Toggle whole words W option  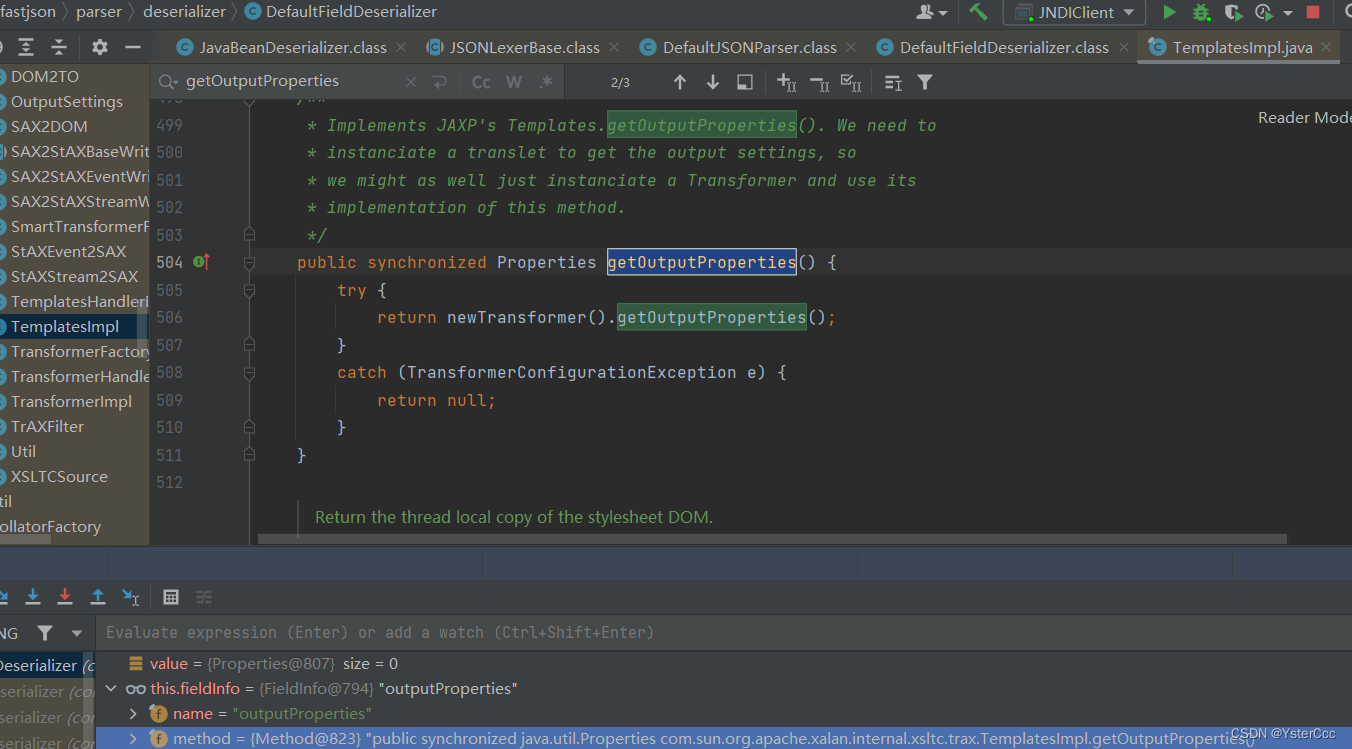tap(513, 82)
